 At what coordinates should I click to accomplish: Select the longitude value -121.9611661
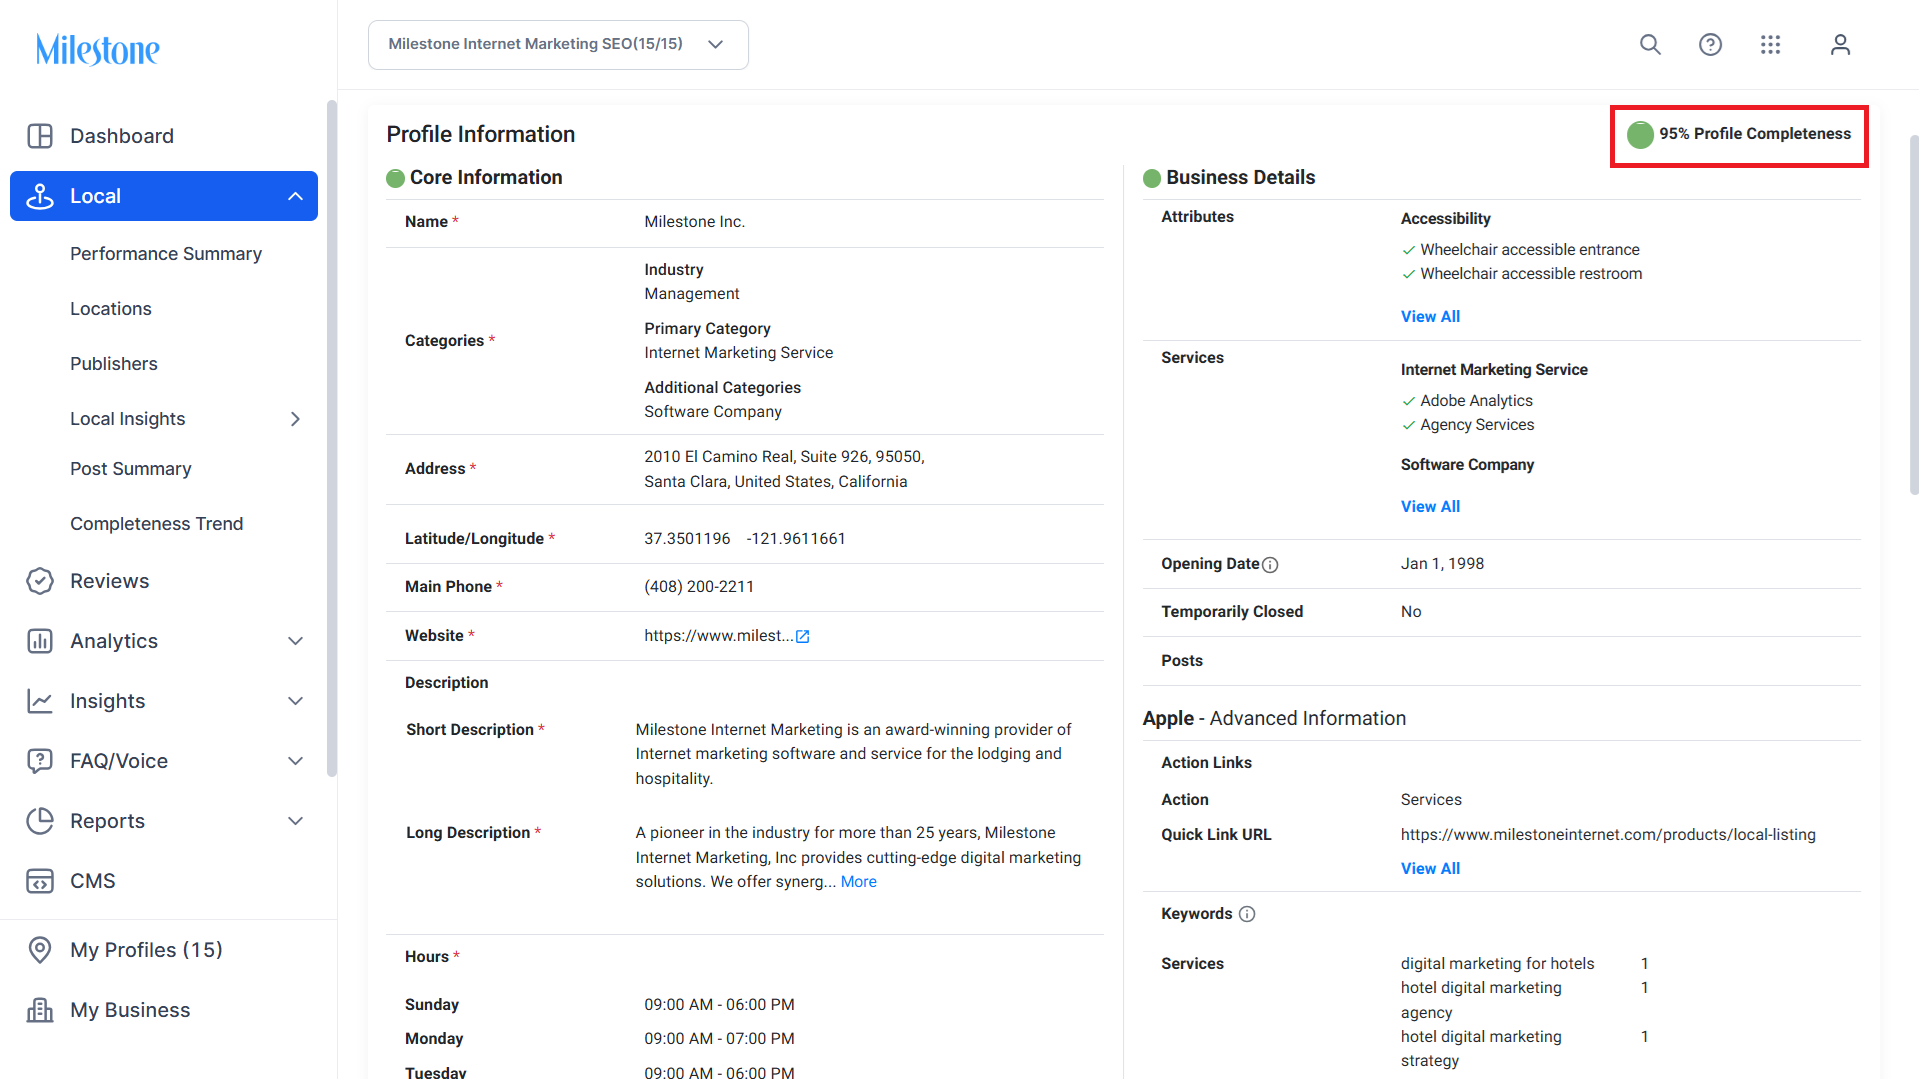[x=796, y=539]
